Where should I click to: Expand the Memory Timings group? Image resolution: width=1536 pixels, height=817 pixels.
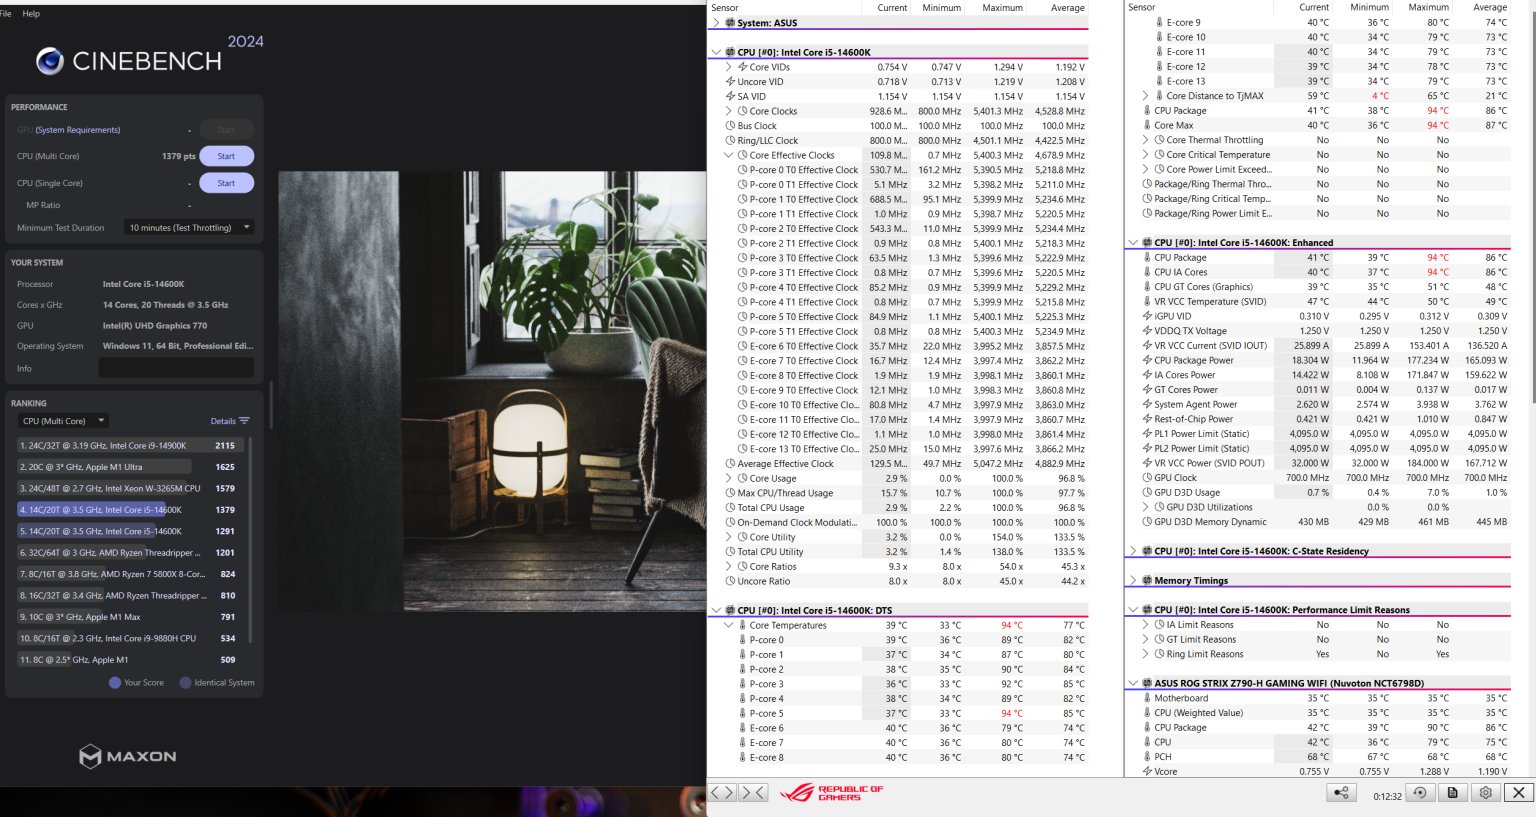click(x=1133, y=580)
